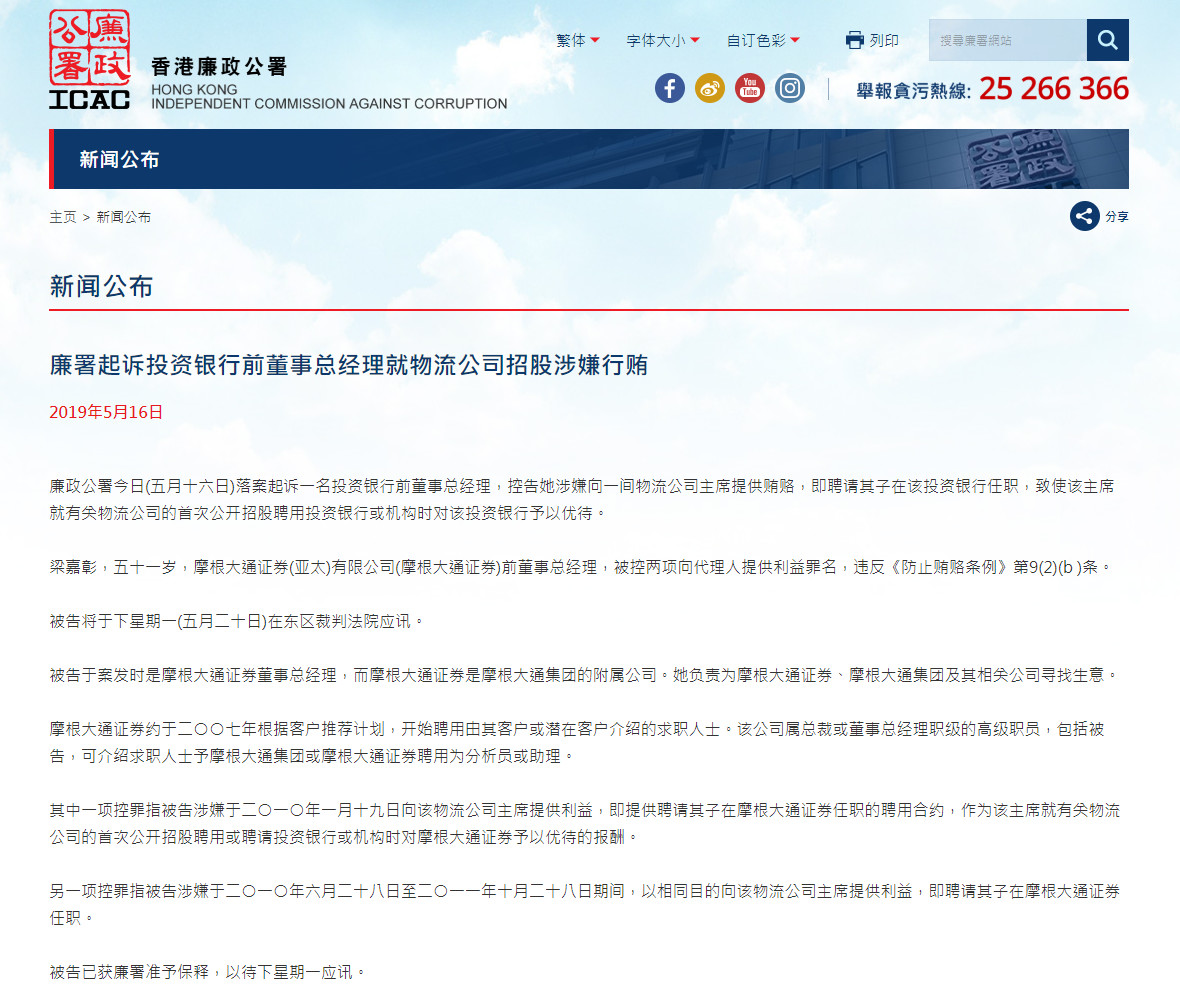
Task: Focus the site search text field
Action: [x=1007, y=40]
